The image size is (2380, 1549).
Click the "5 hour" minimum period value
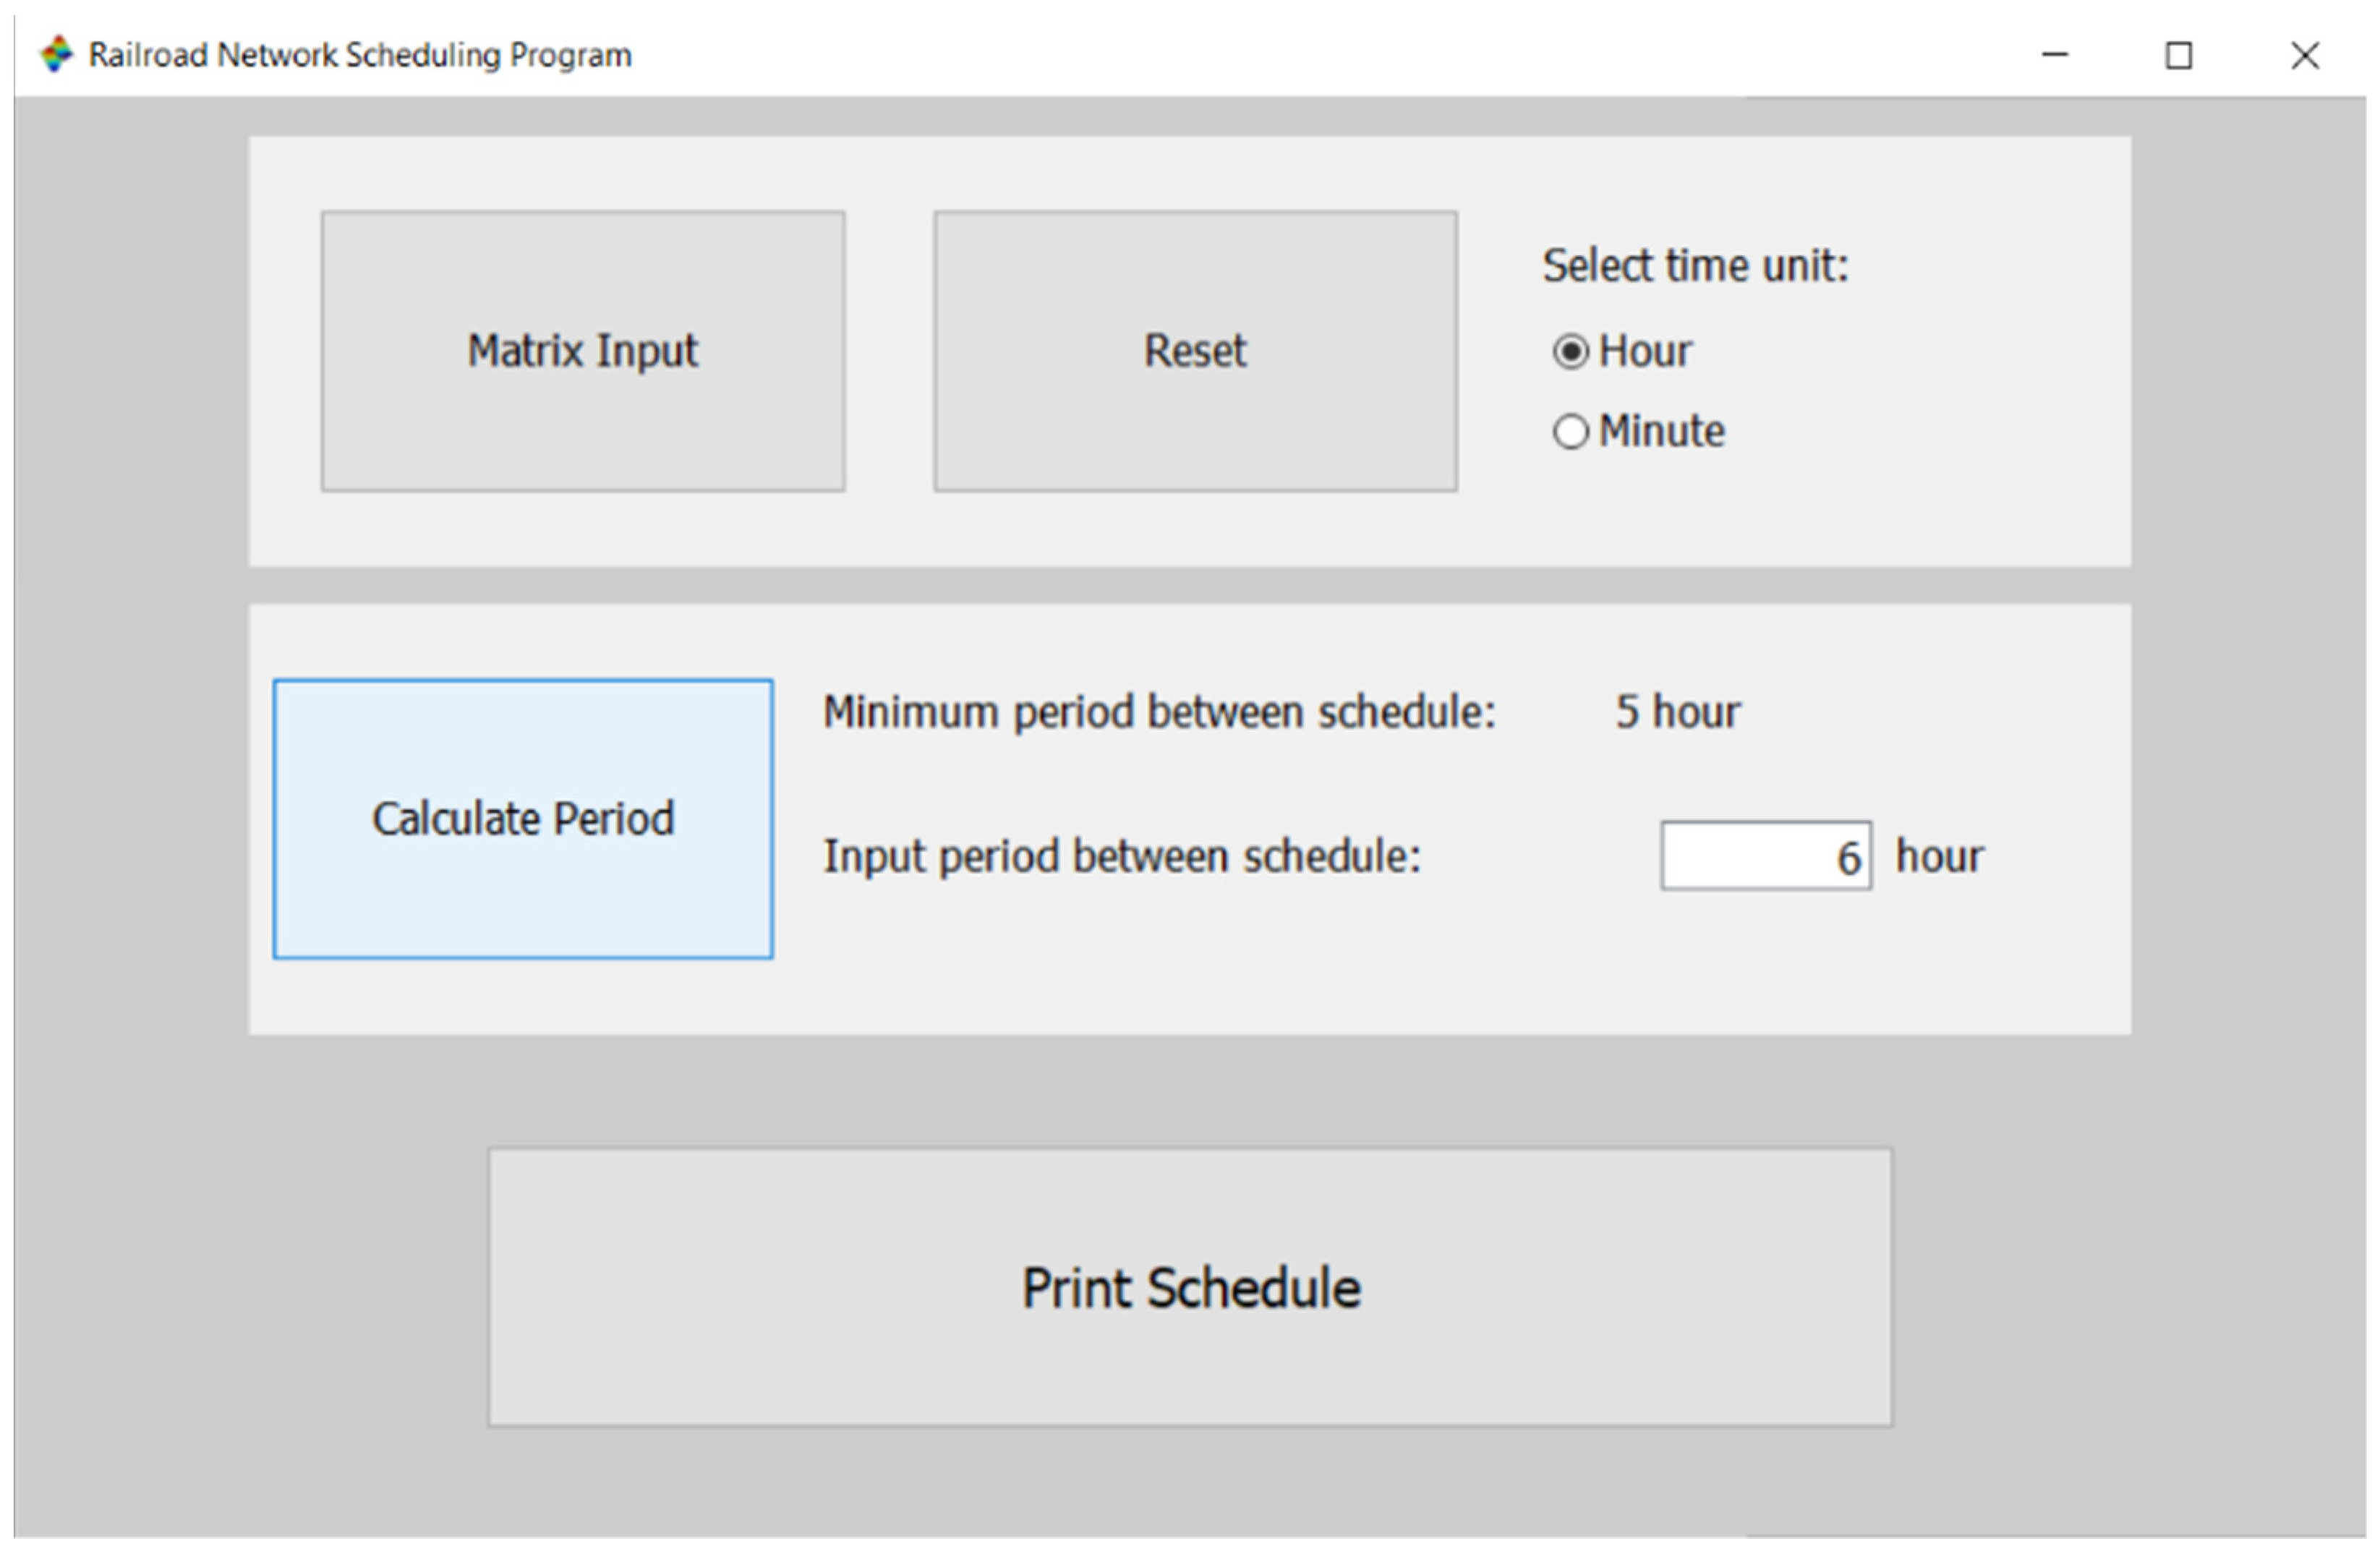1677,712
